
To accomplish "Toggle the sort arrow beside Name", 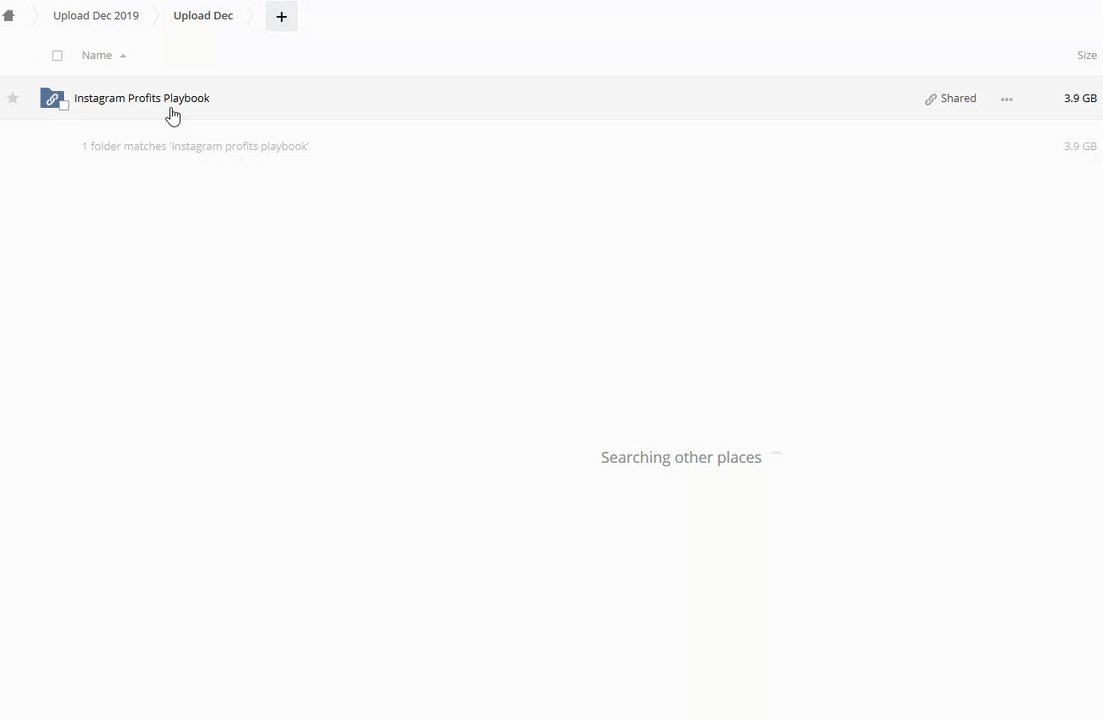I will pyautogui.click(x=123, y=56).
